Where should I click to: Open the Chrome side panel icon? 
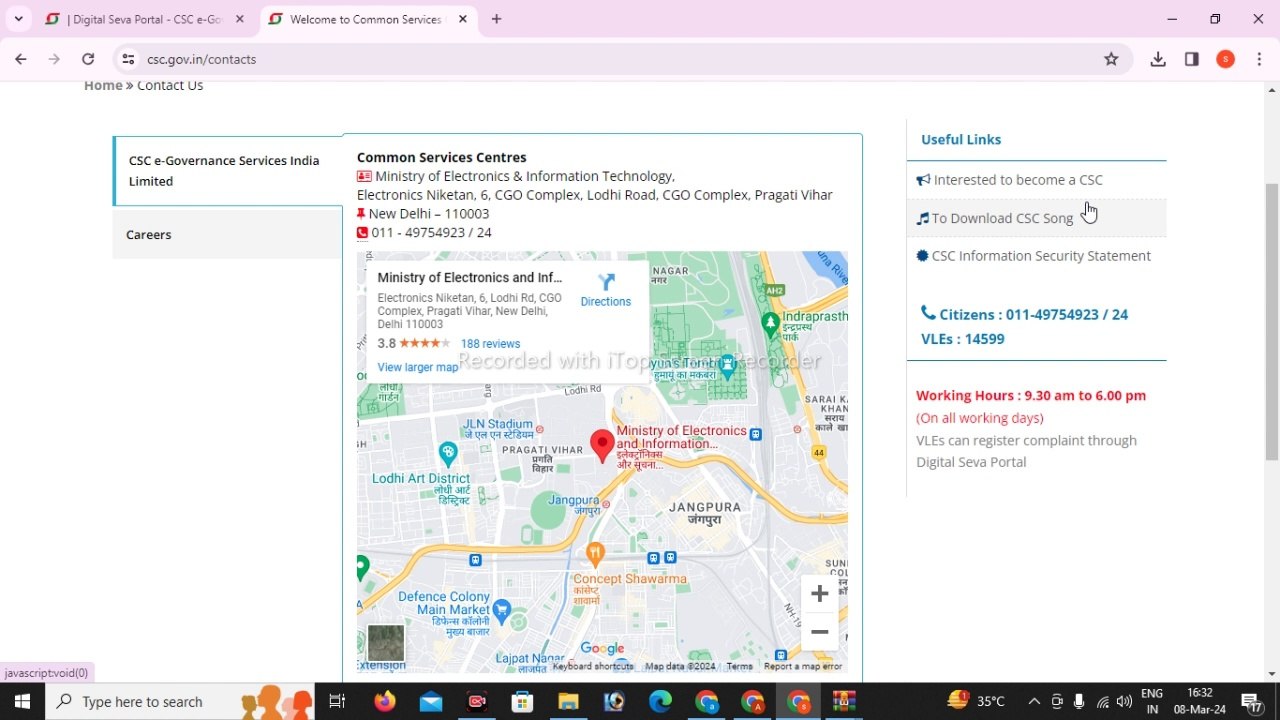(1191, 59)
